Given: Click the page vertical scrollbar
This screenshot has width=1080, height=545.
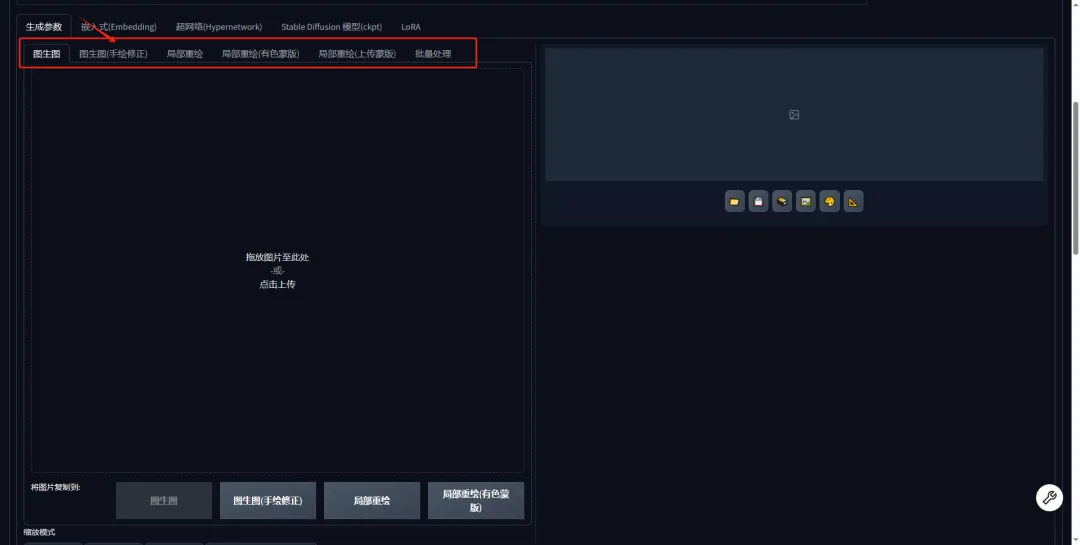Looking at the screenshot, I should 1075,179.
